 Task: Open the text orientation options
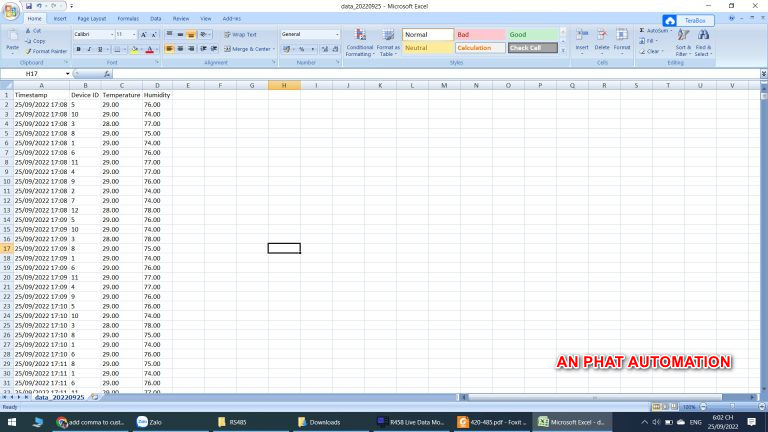pos(205,35)
